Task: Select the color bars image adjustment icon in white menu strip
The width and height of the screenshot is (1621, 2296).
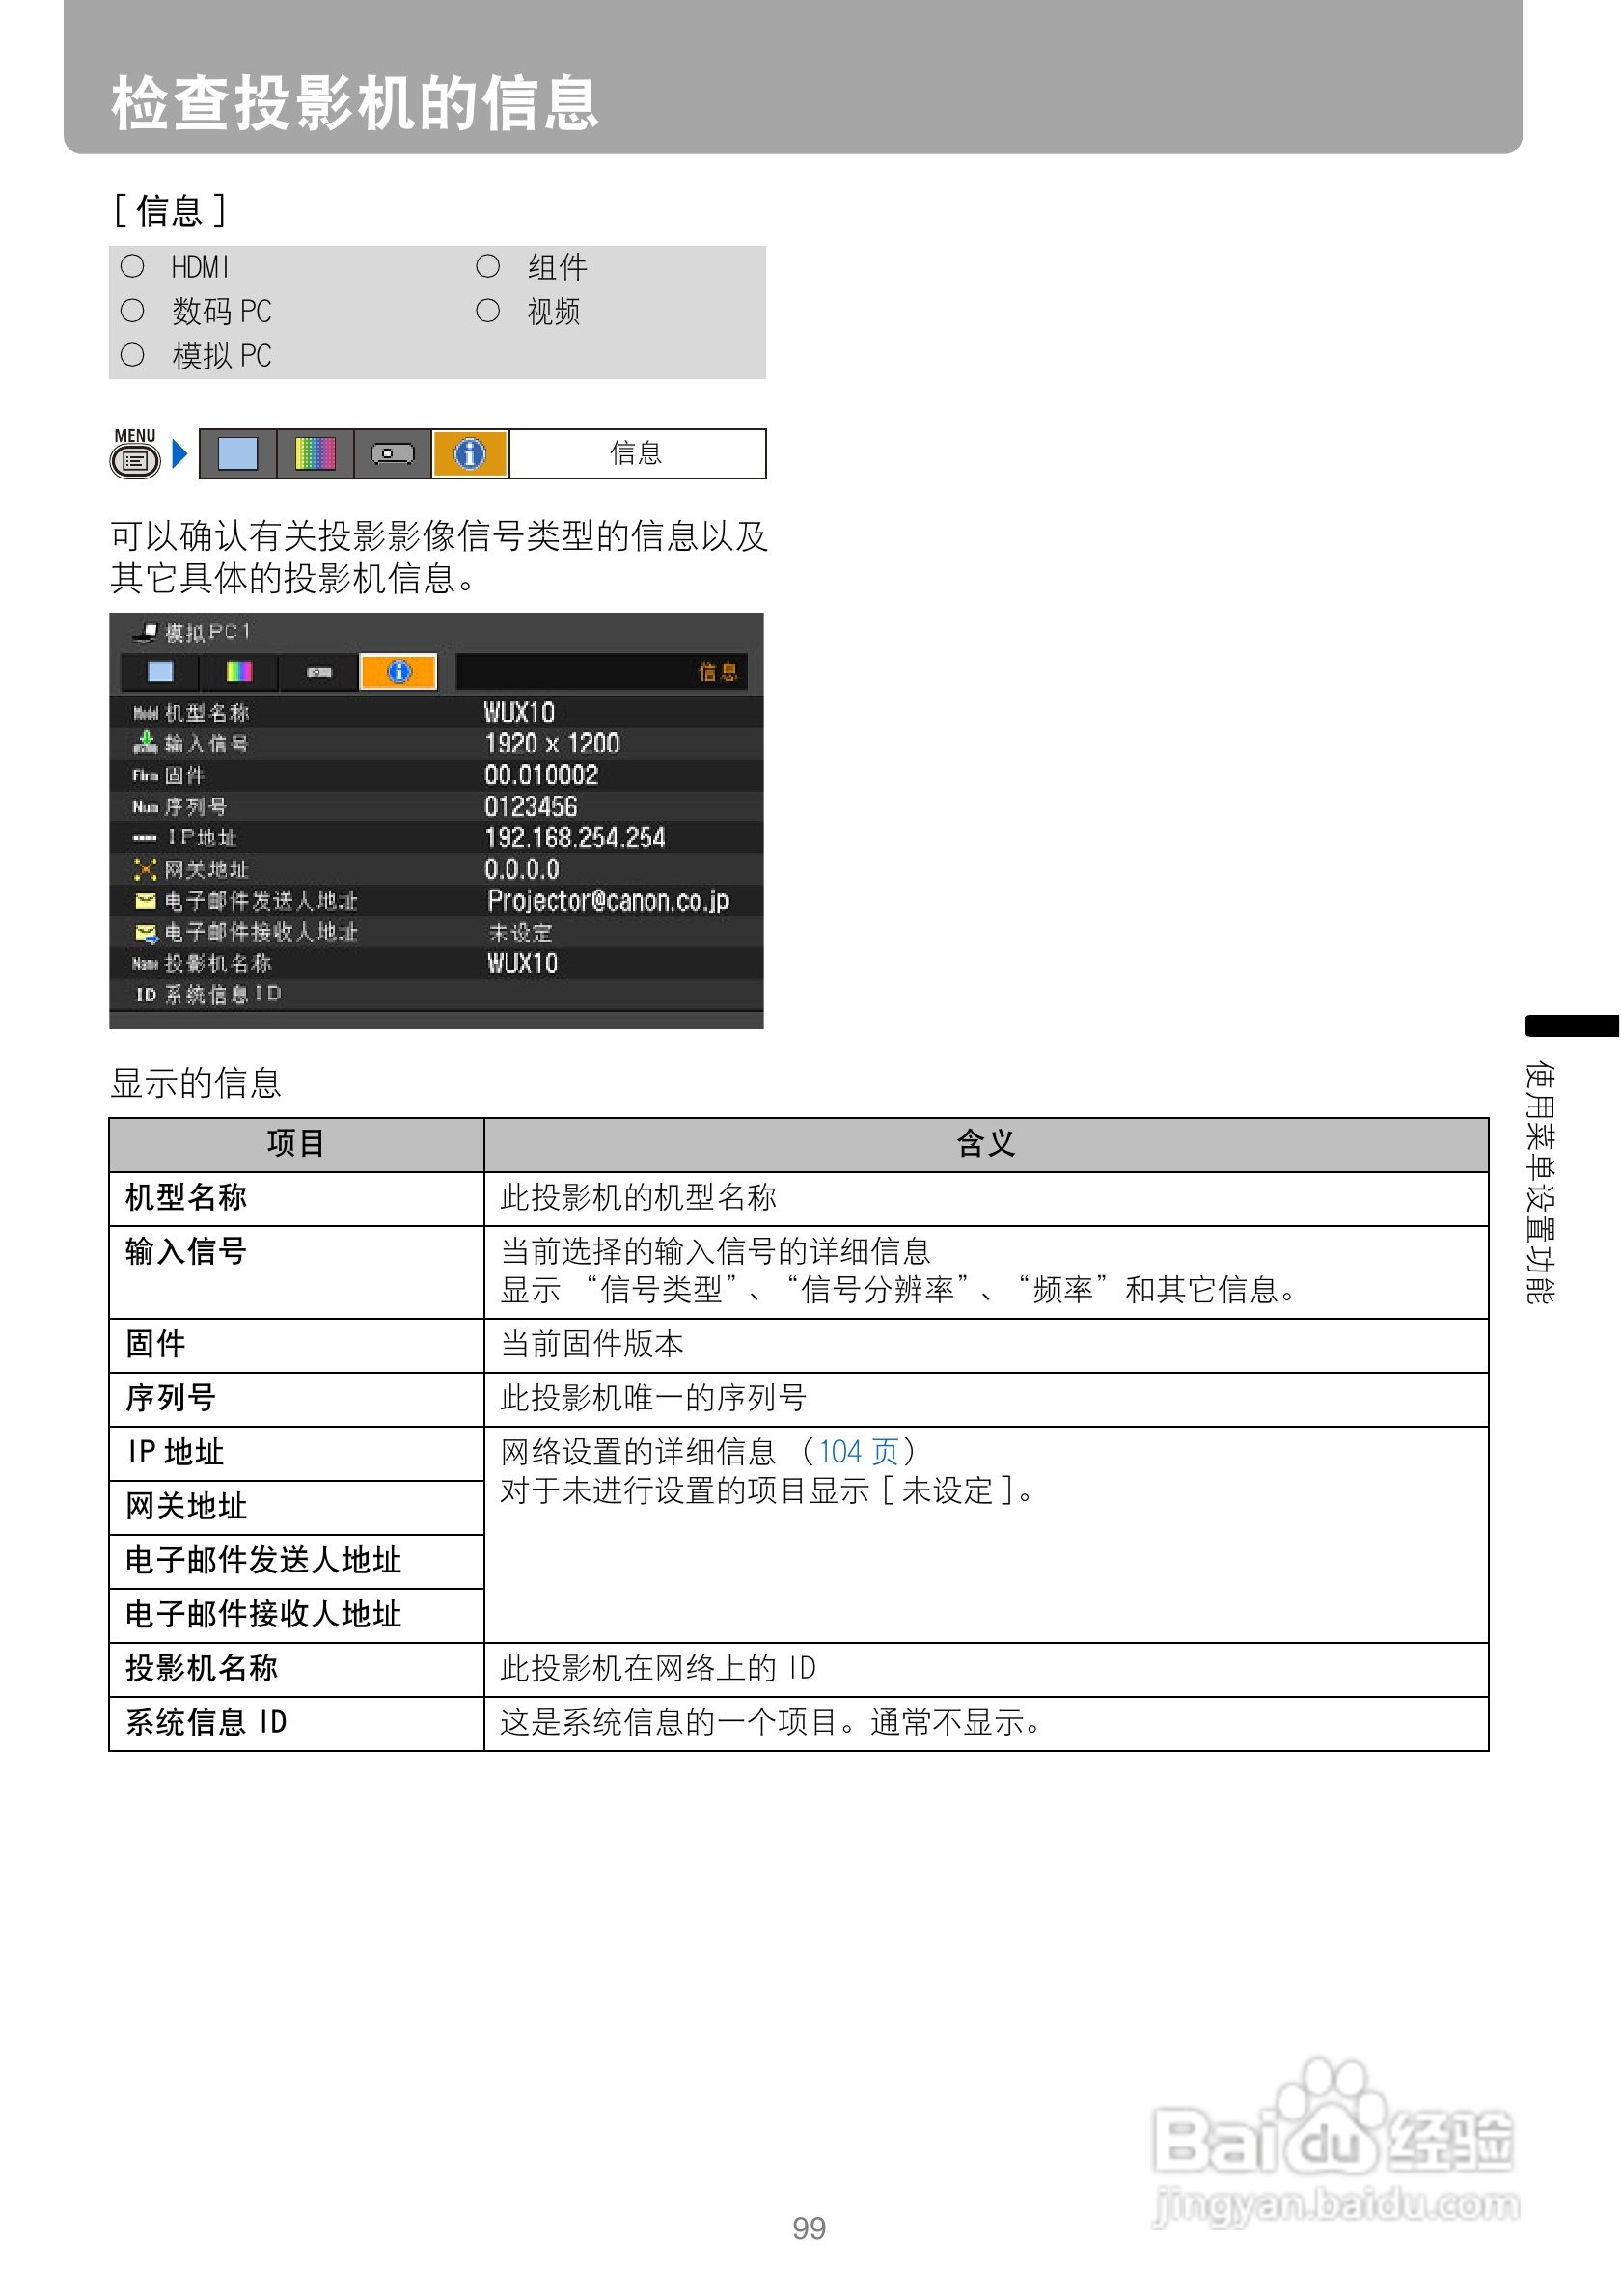Action: pos(315,454)
